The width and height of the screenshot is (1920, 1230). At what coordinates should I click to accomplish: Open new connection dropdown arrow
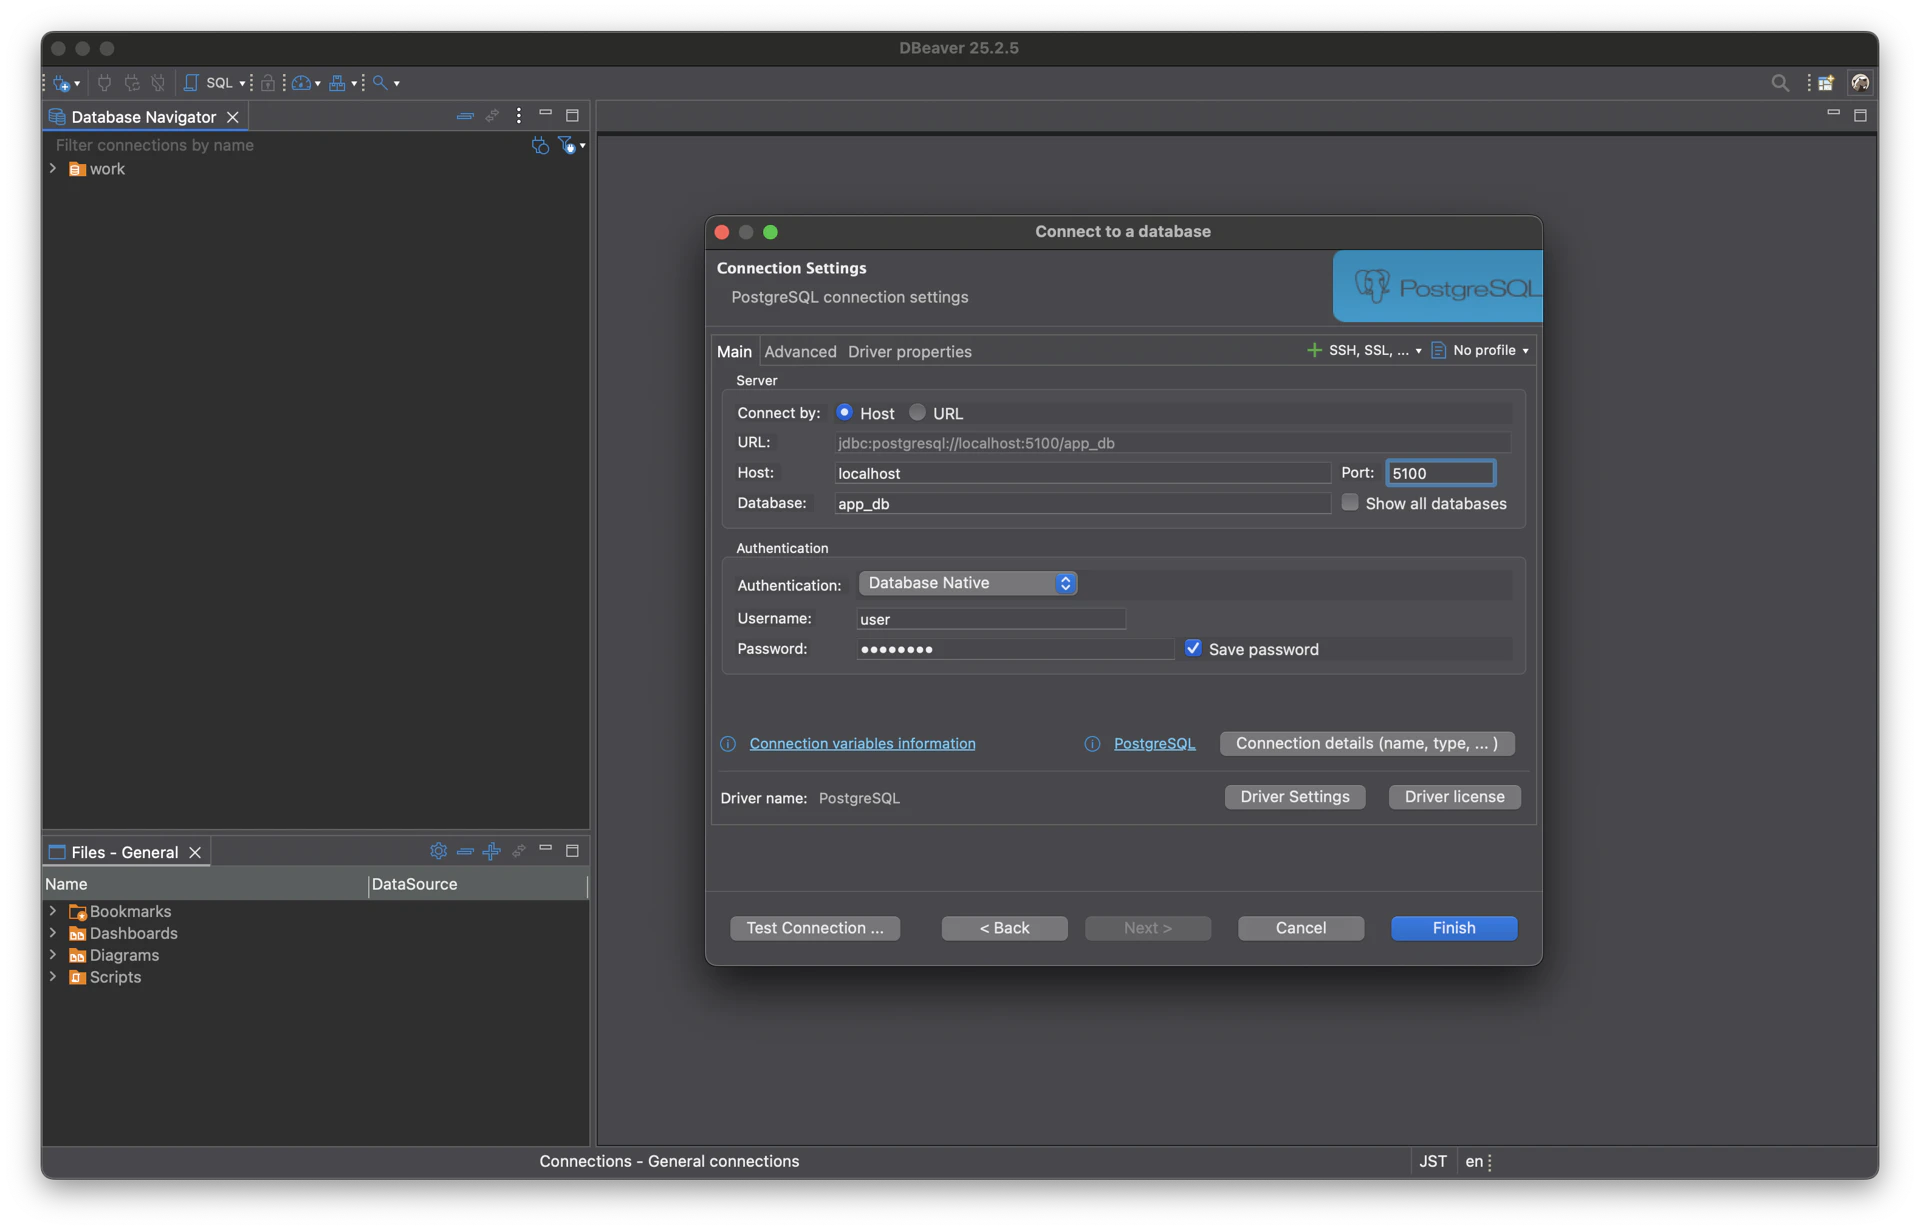tap(77, 84)
